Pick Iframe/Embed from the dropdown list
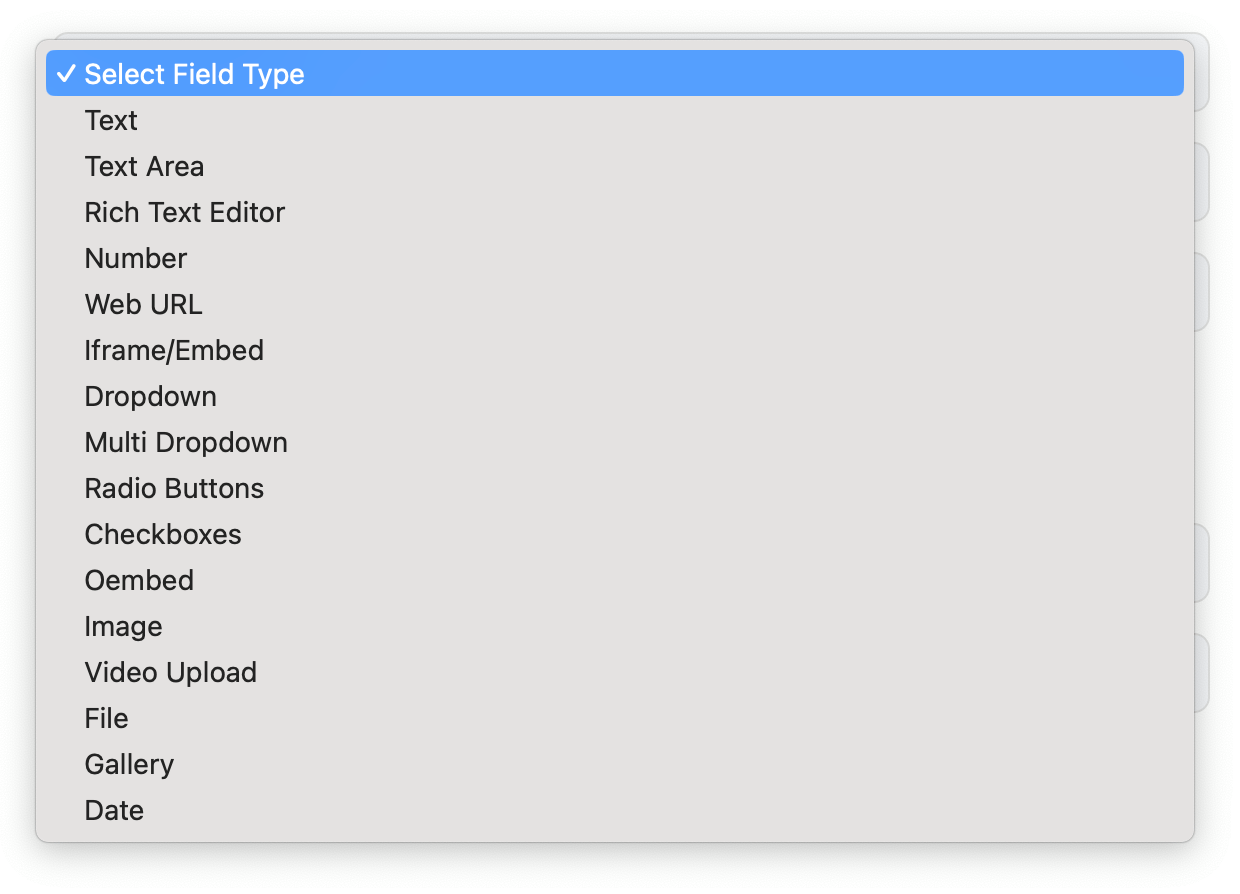The width and height of the screenshot is (1240, 894). [x=174, y=350]
